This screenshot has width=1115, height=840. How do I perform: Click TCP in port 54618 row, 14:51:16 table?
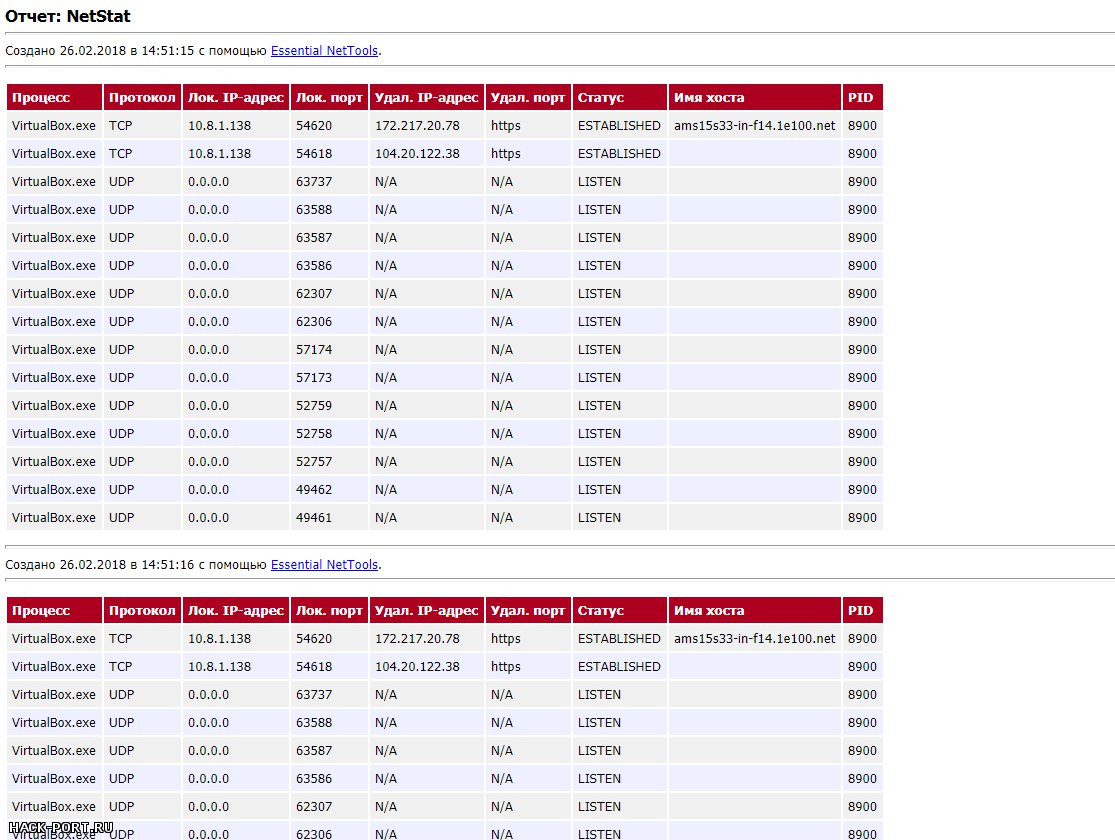pos(121,666)
